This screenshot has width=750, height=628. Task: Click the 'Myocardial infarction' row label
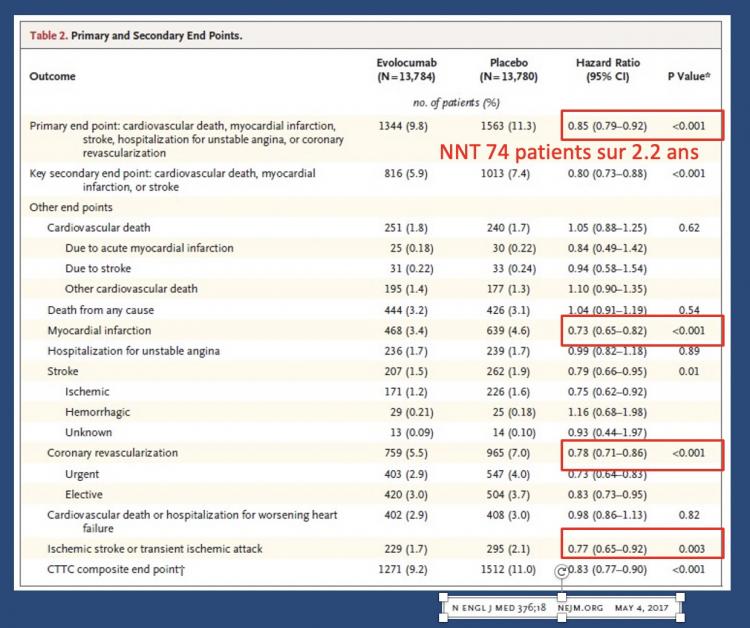pyautogui.click(x=99, y=331)
